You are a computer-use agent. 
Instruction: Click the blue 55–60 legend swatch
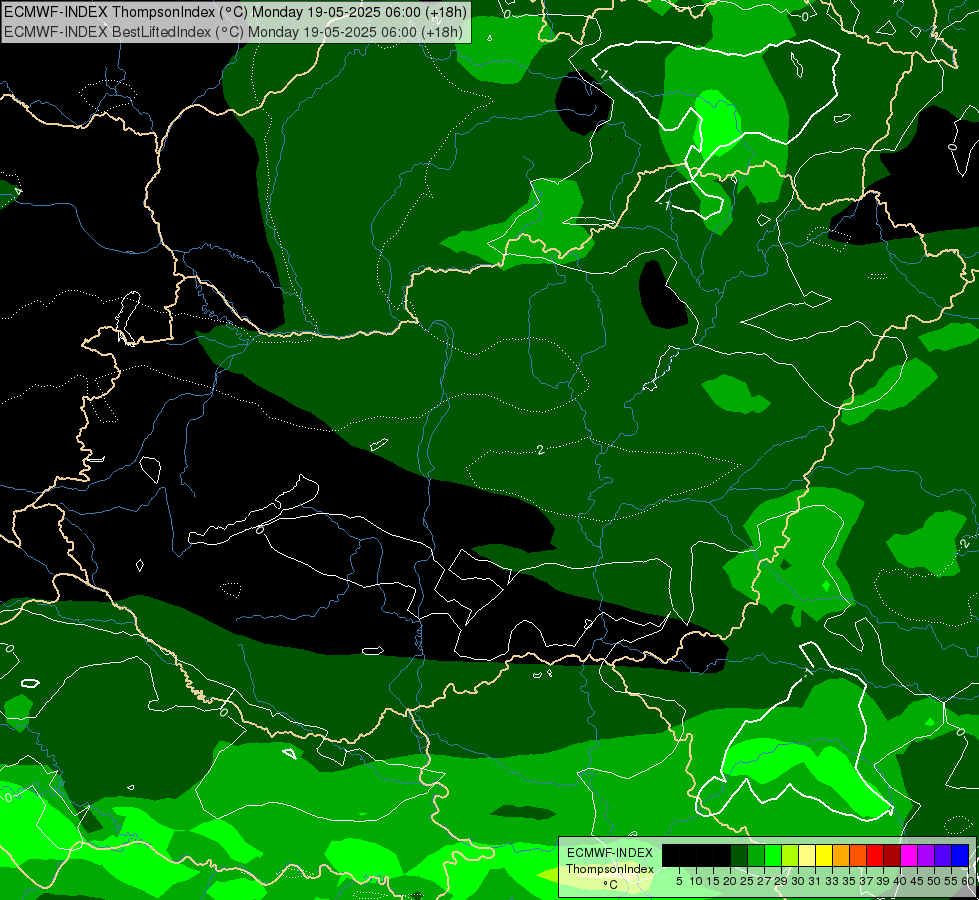coord(960,856)
